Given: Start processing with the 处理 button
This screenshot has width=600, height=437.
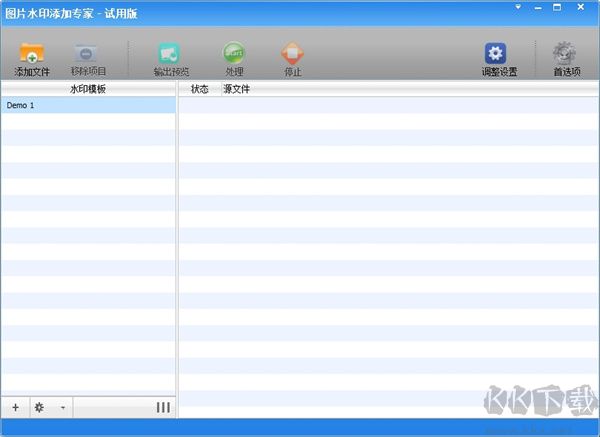Looking at the screenshot, I should pos(234,59).
